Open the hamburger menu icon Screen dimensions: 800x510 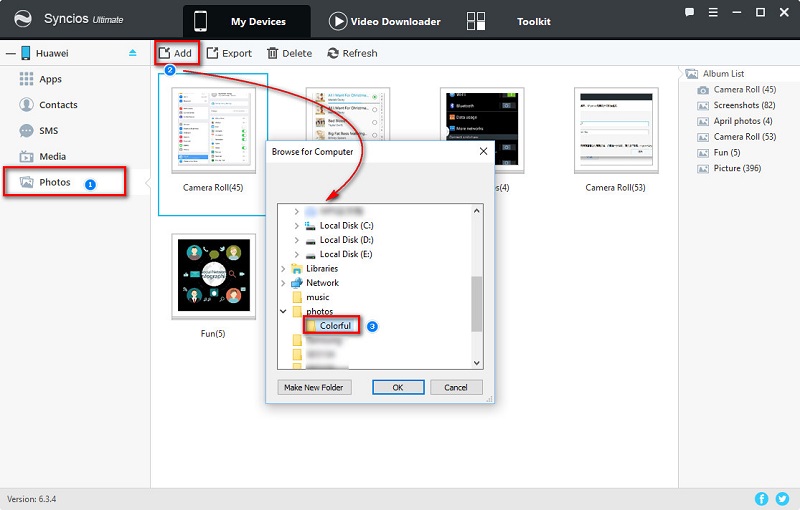point(713,12)
